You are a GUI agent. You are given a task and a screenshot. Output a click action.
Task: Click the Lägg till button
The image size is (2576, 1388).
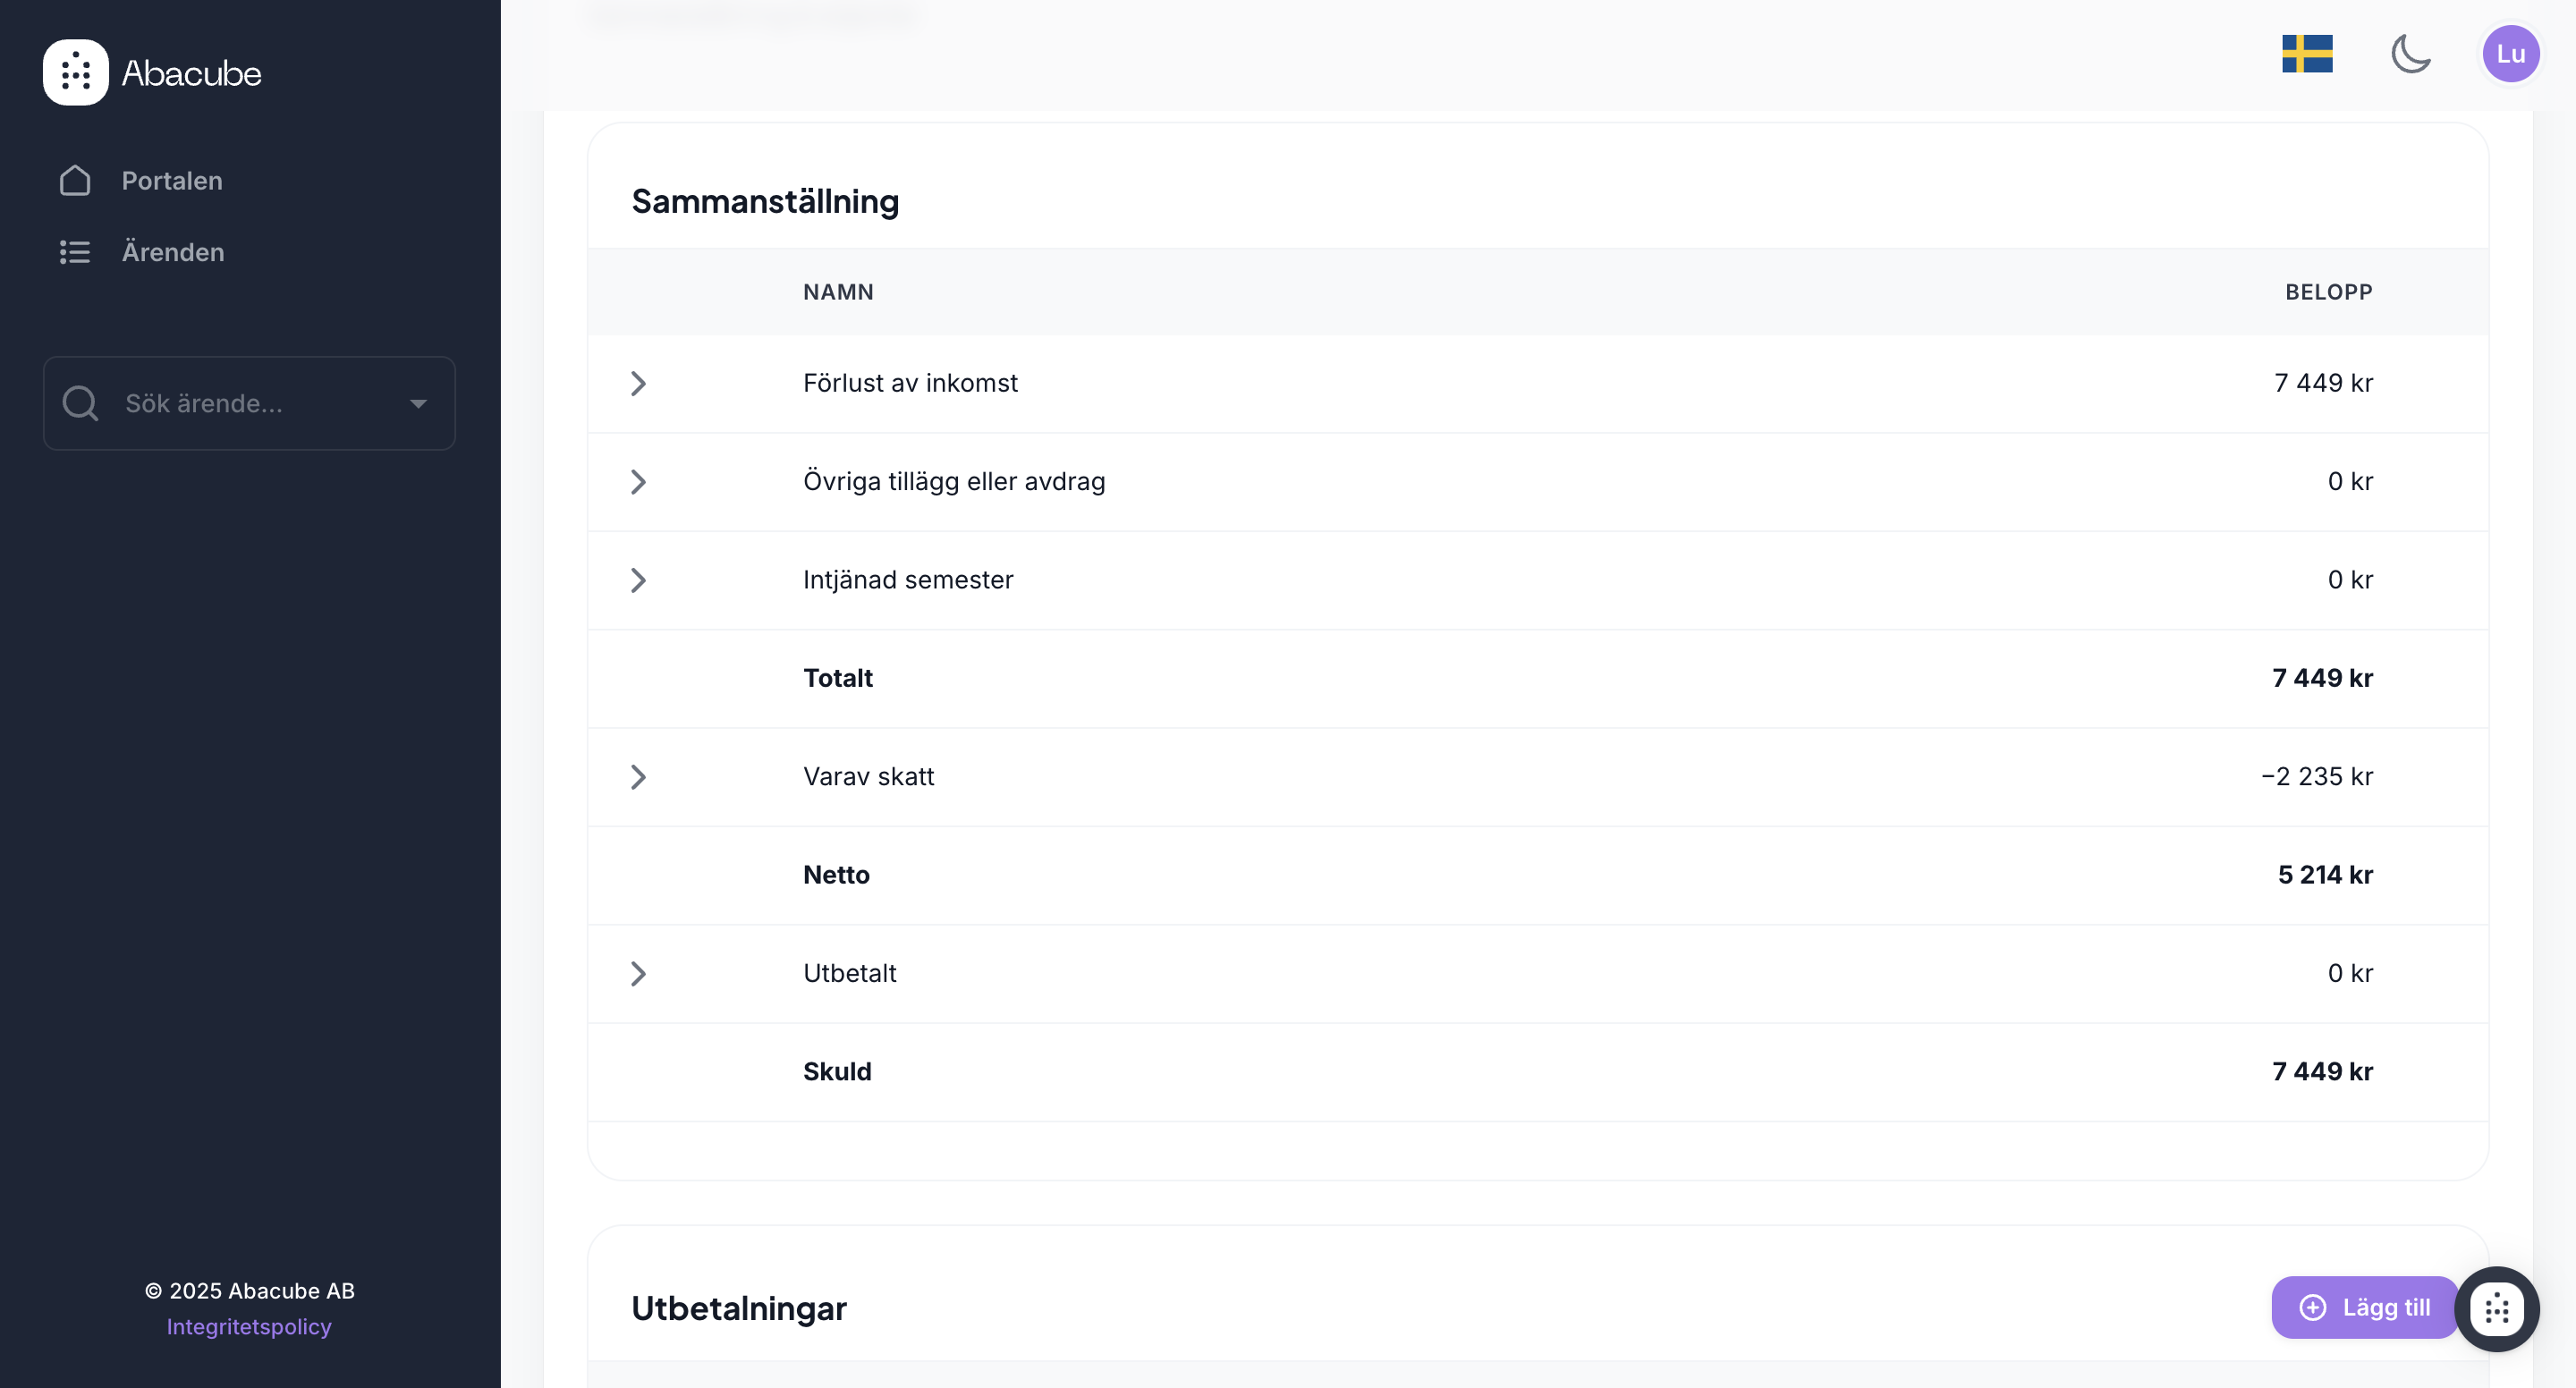2364,1308
